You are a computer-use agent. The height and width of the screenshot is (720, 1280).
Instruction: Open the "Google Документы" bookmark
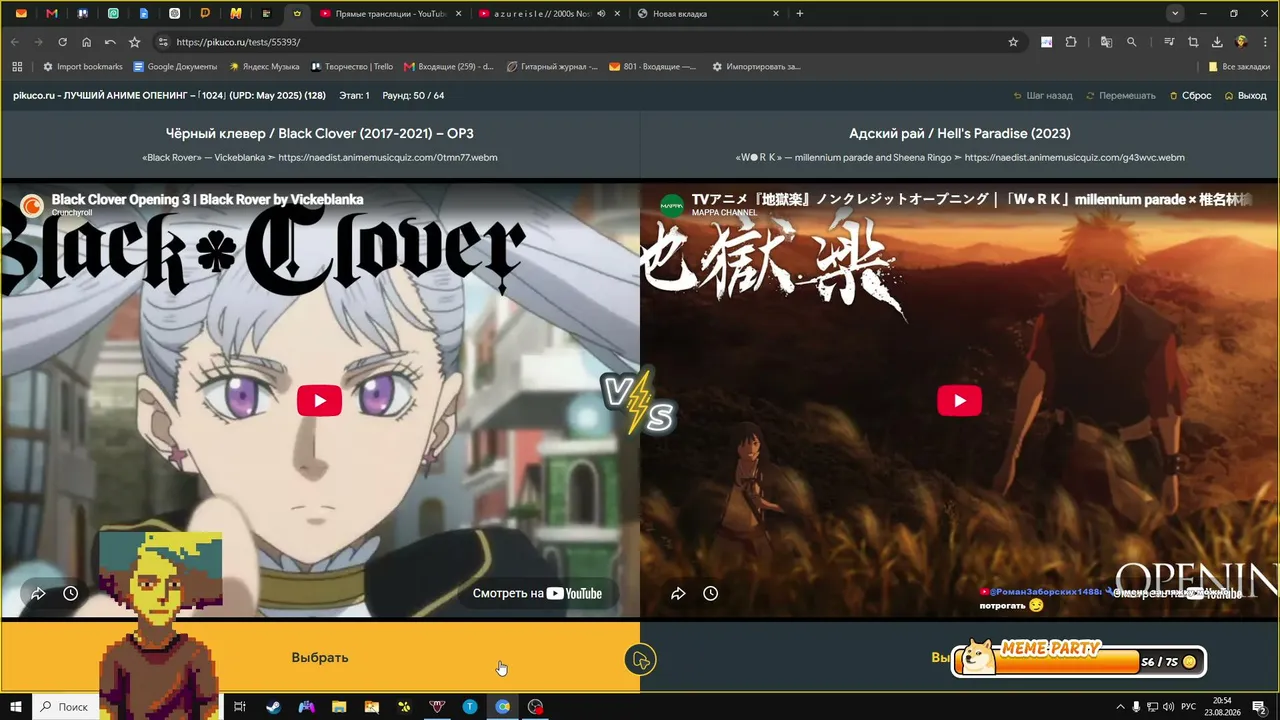coord(175,67)
